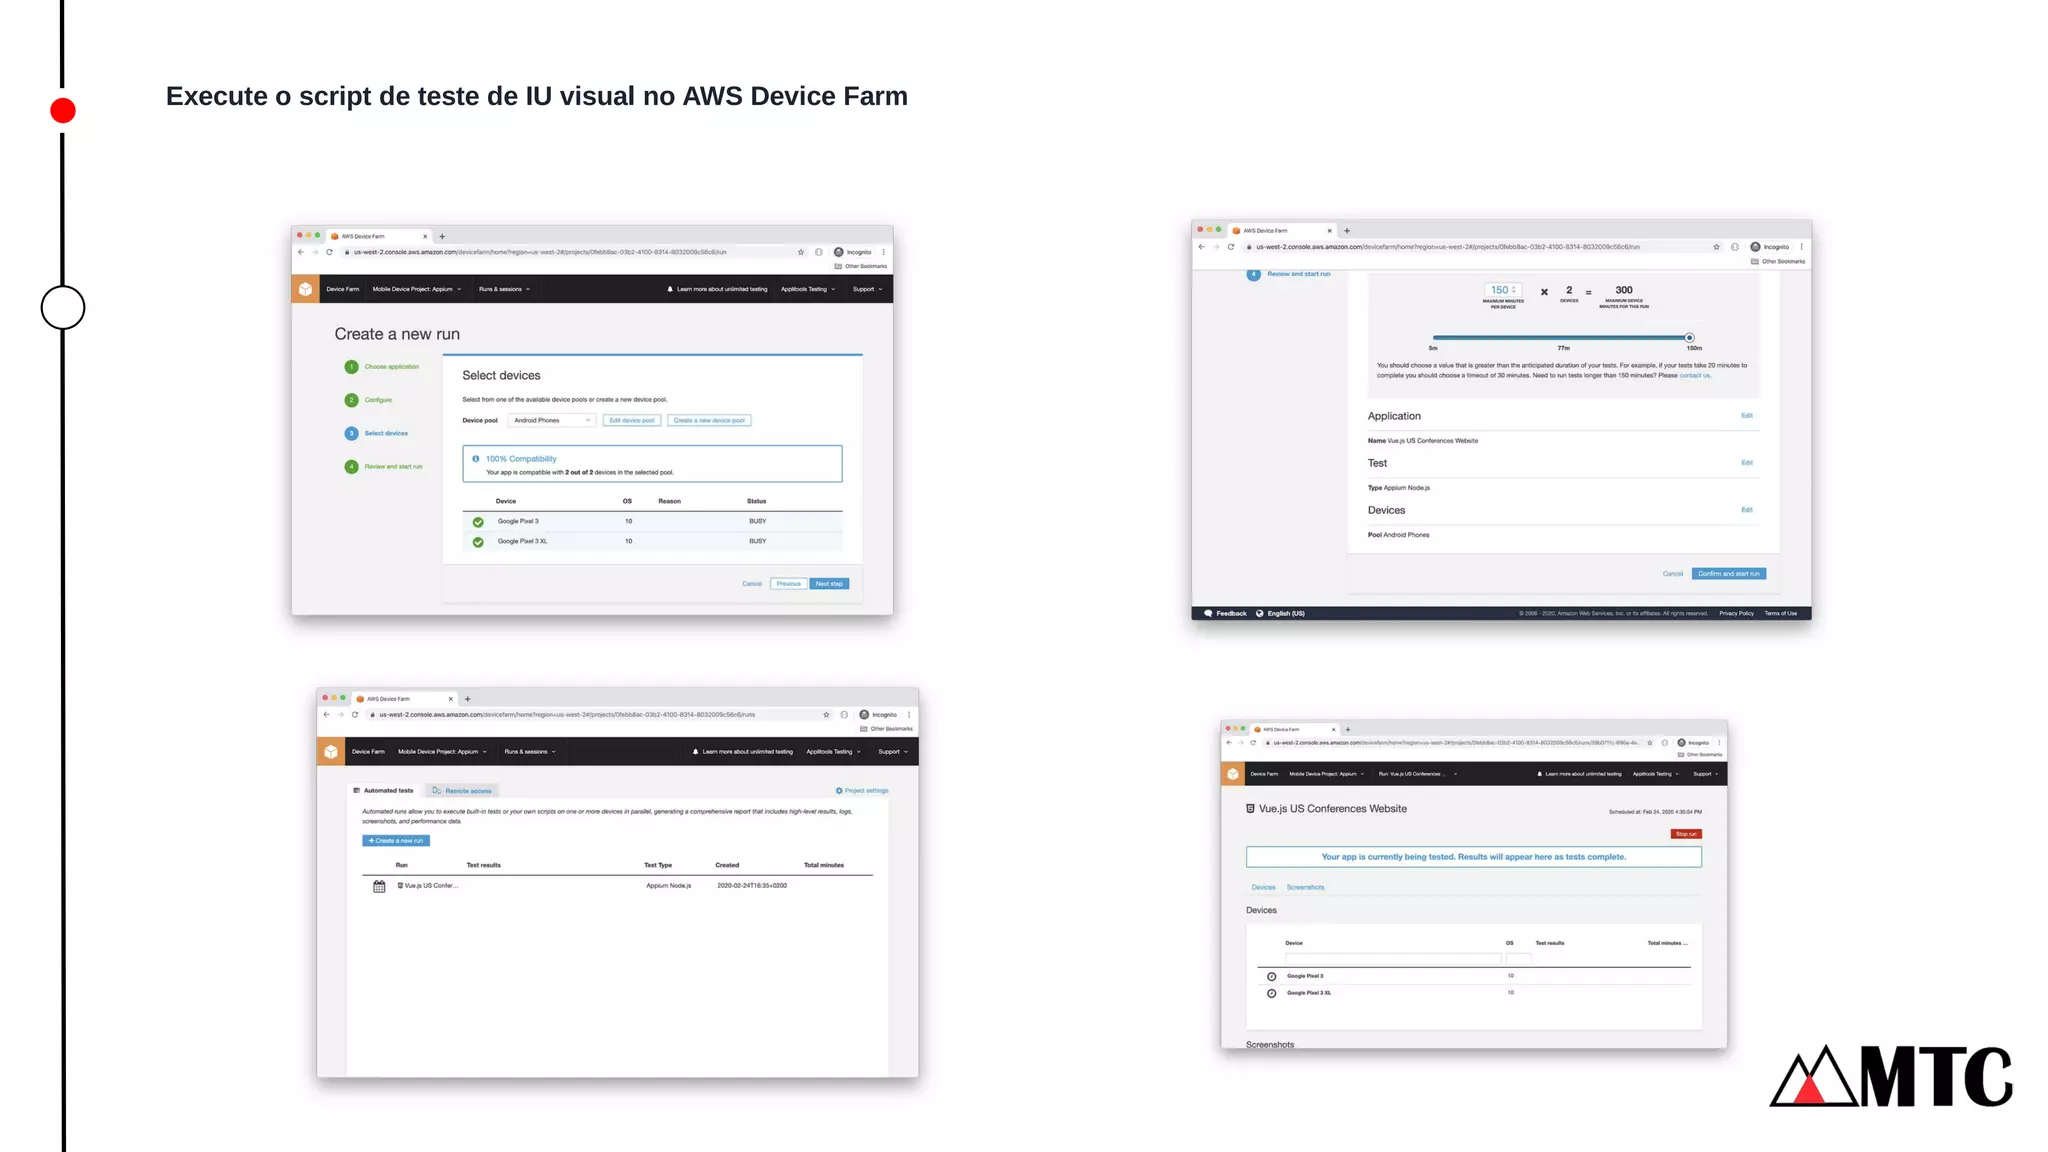Open new tab in Select devices window

coord(442,237)
